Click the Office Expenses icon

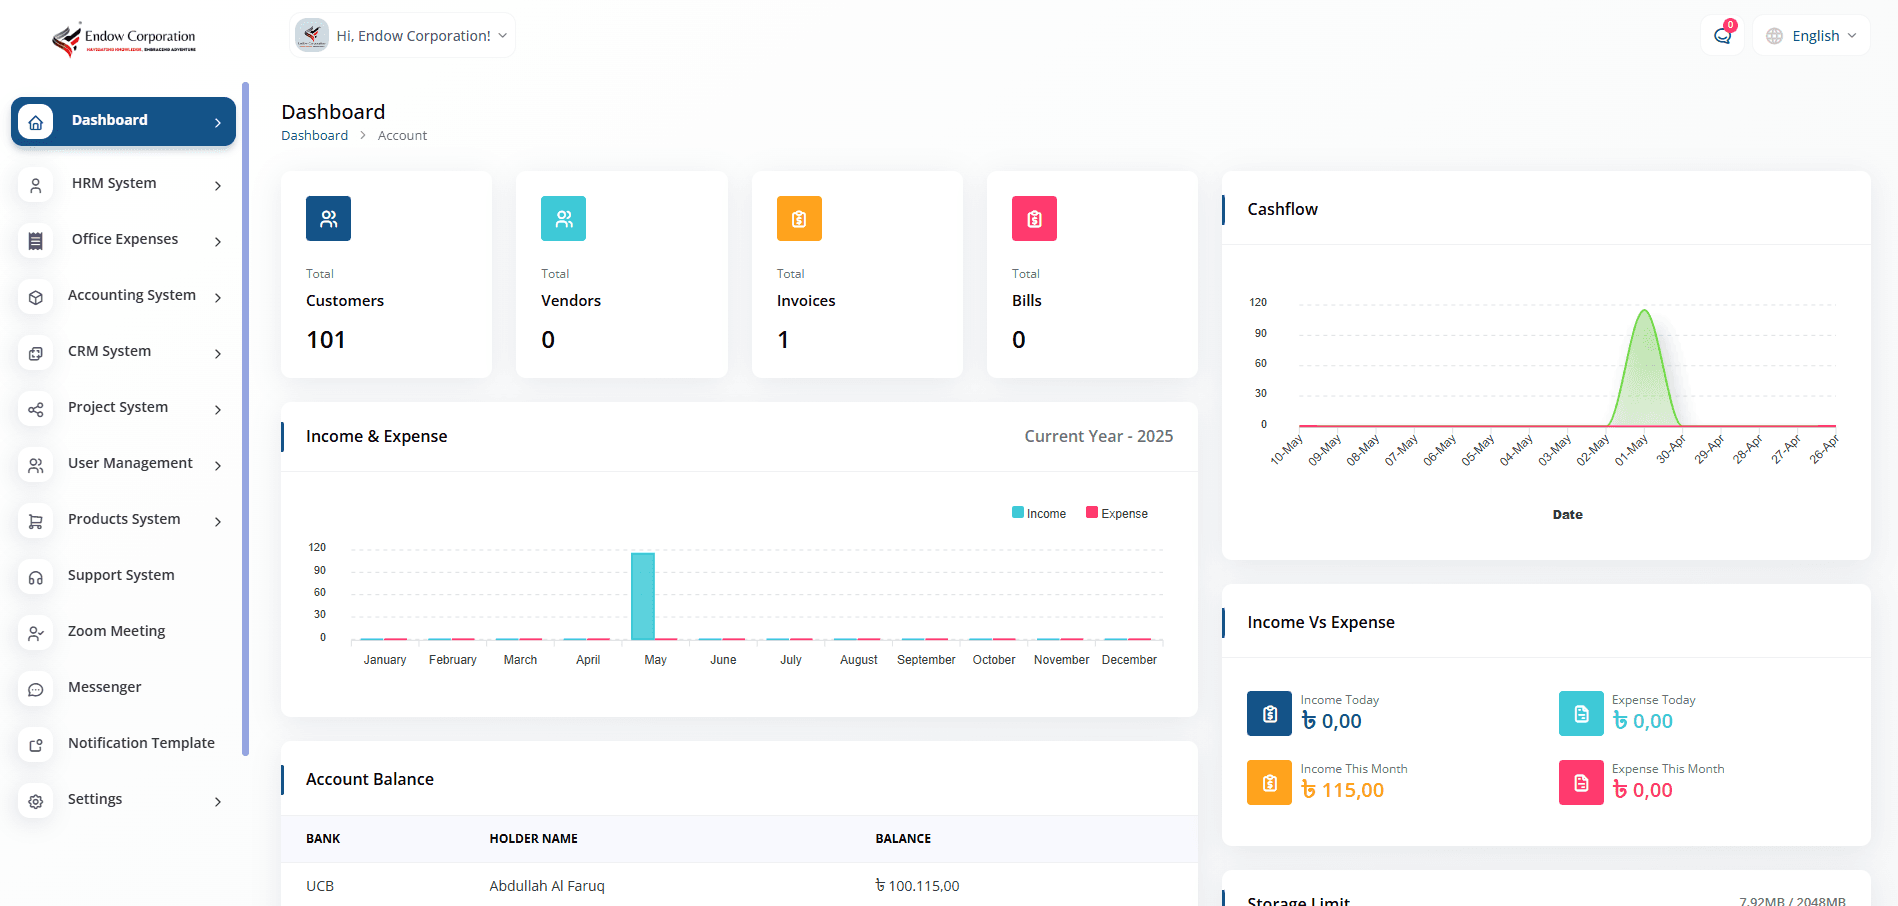coord(36,241)
